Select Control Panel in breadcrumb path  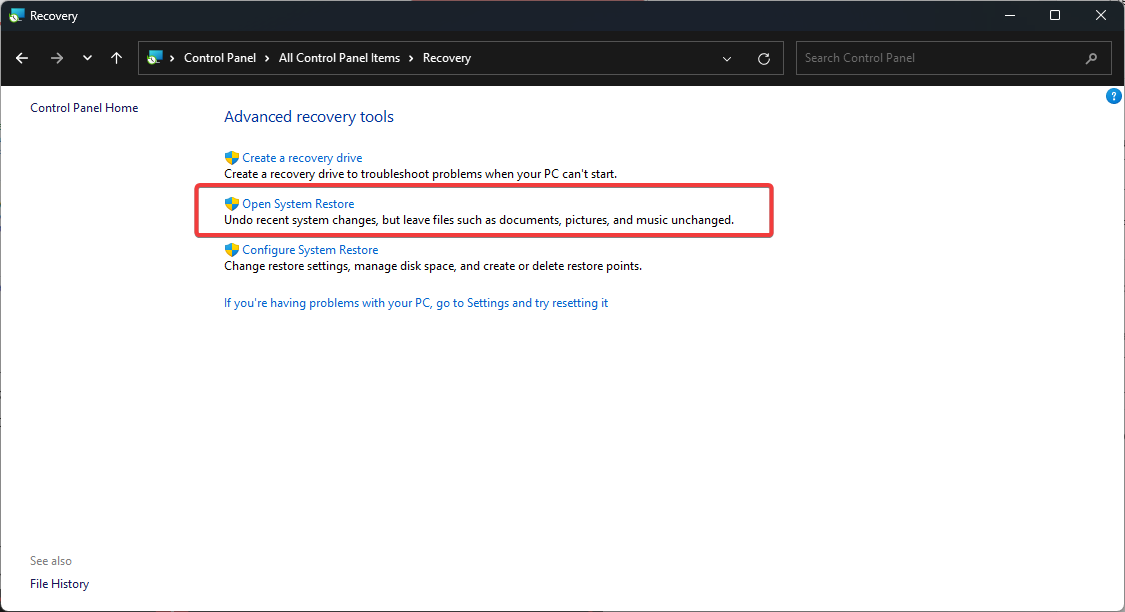(x=220, y=58)
